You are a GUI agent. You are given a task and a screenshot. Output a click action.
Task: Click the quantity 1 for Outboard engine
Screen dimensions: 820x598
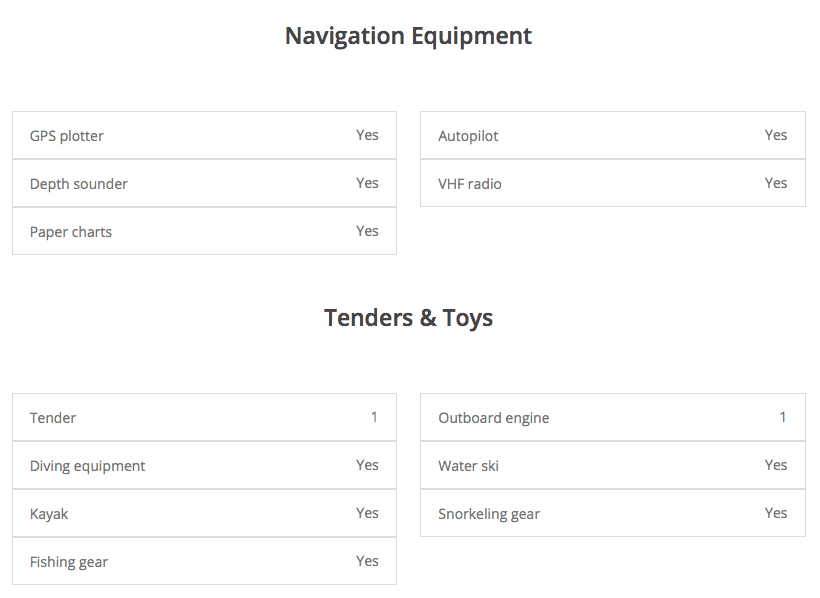tap(783, 417)
